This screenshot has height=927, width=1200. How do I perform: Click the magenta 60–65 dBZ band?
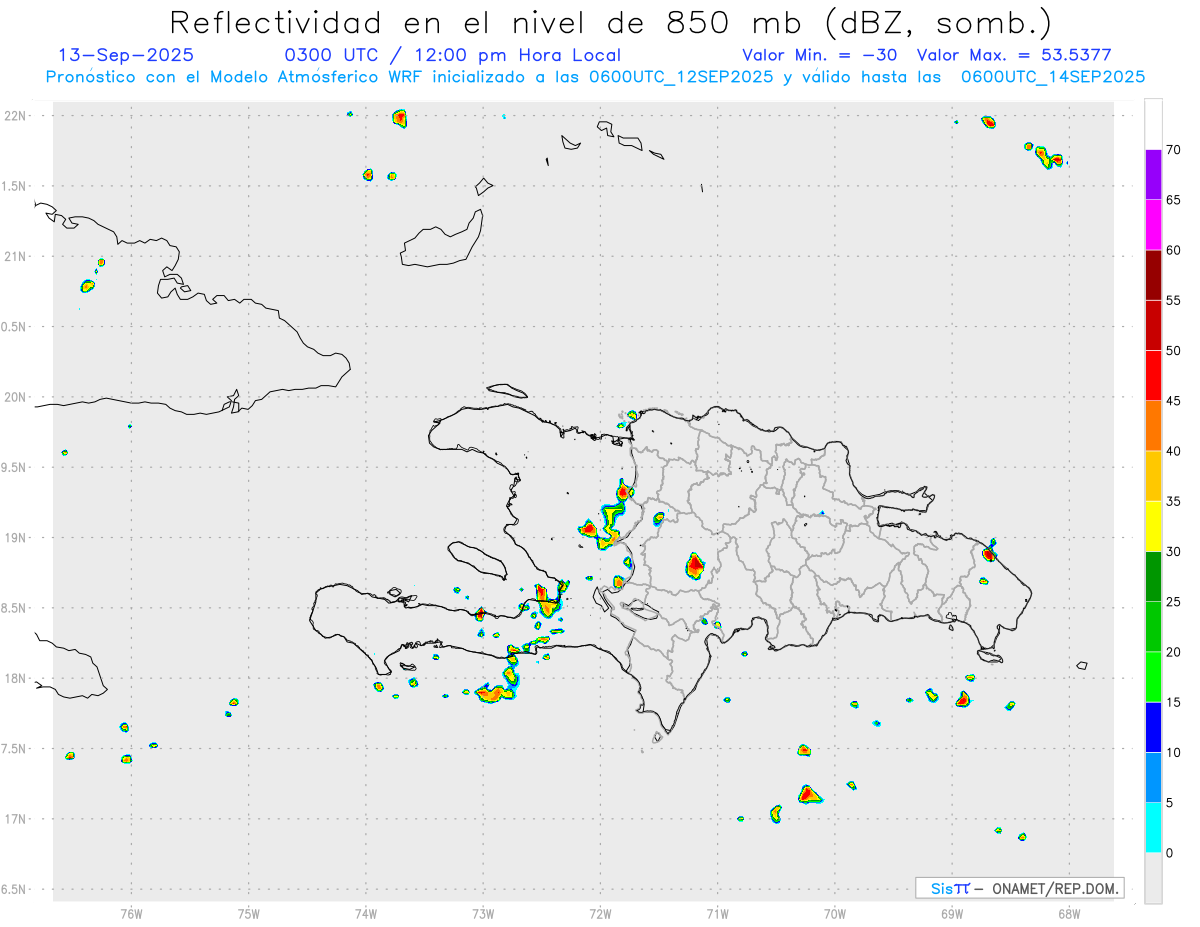1153,225
